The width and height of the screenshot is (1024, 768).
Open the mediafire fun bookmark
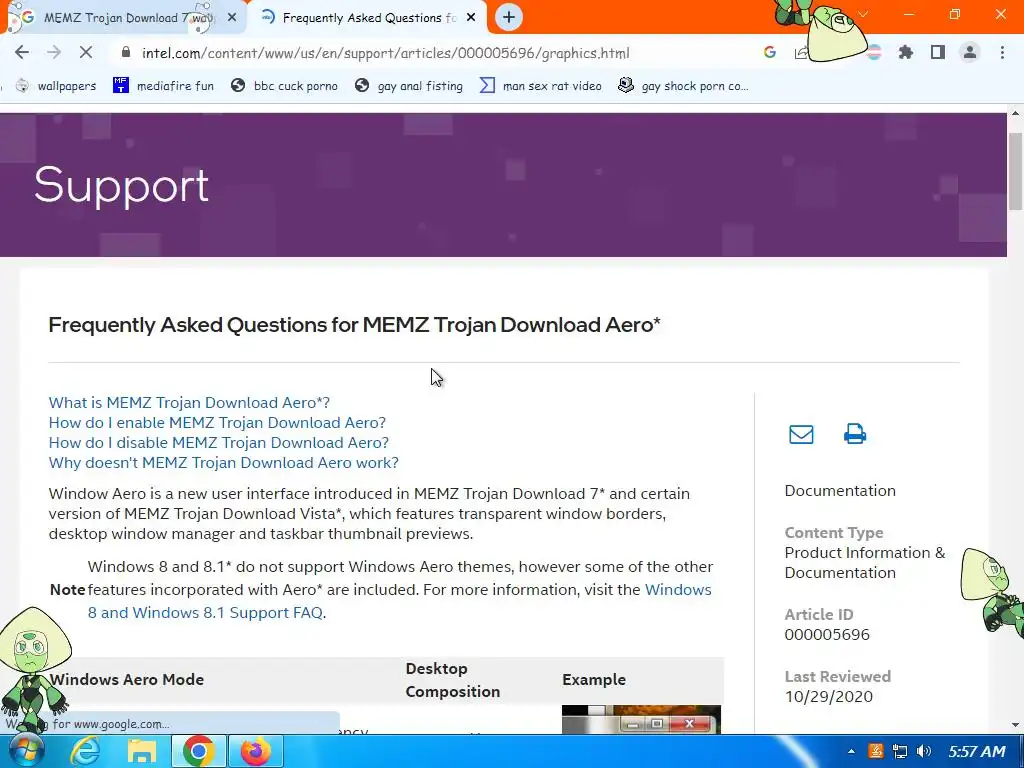[x=163, y=86]
